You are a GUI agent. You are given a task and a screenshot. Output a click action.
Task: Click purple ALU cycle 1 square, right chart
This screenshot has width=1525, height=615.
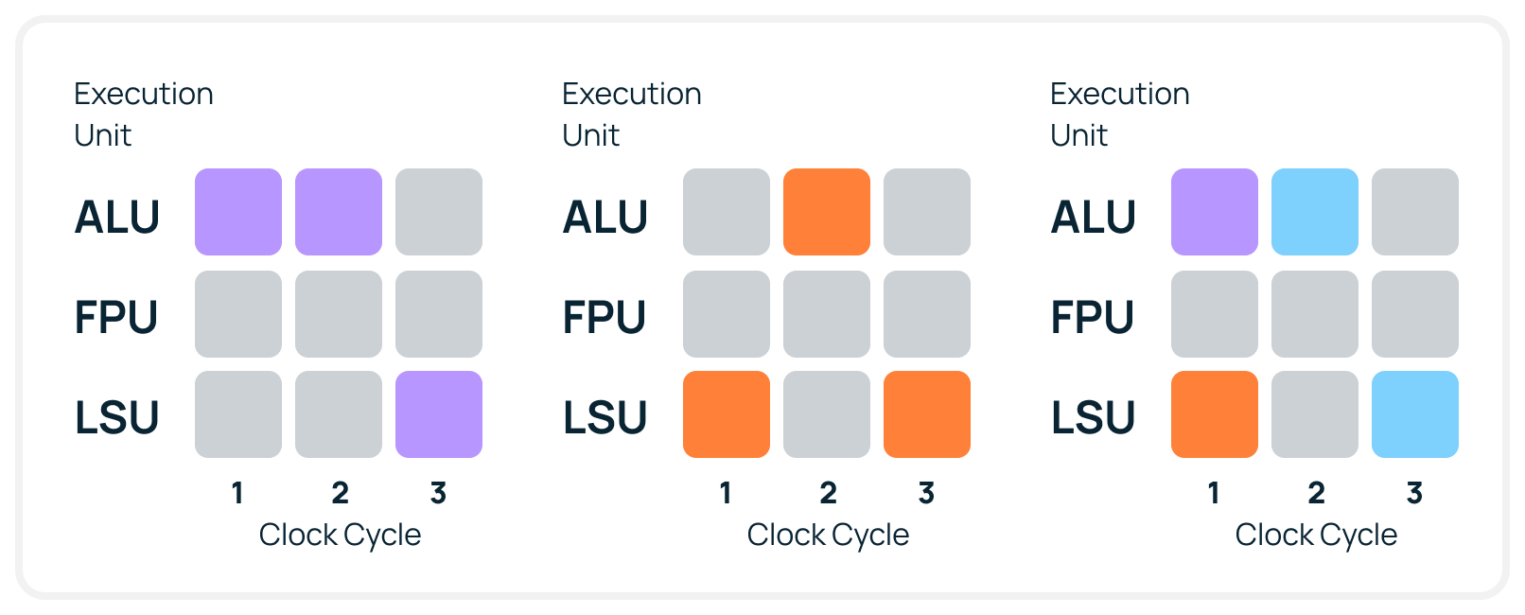1214,212
